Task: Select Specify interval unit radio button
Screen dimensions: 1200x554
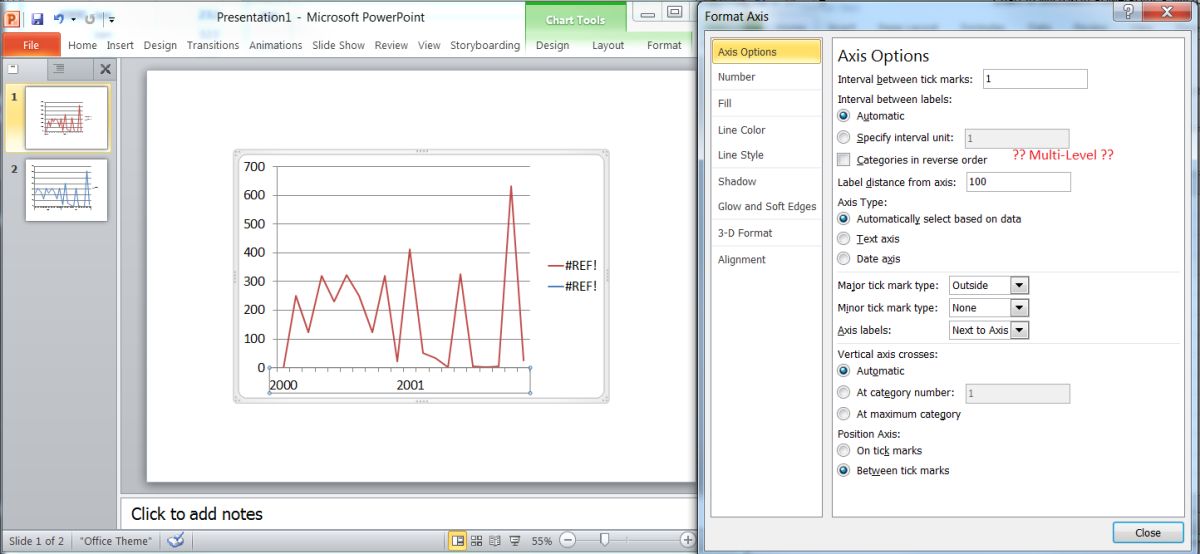Action: (x=844, y=138)
